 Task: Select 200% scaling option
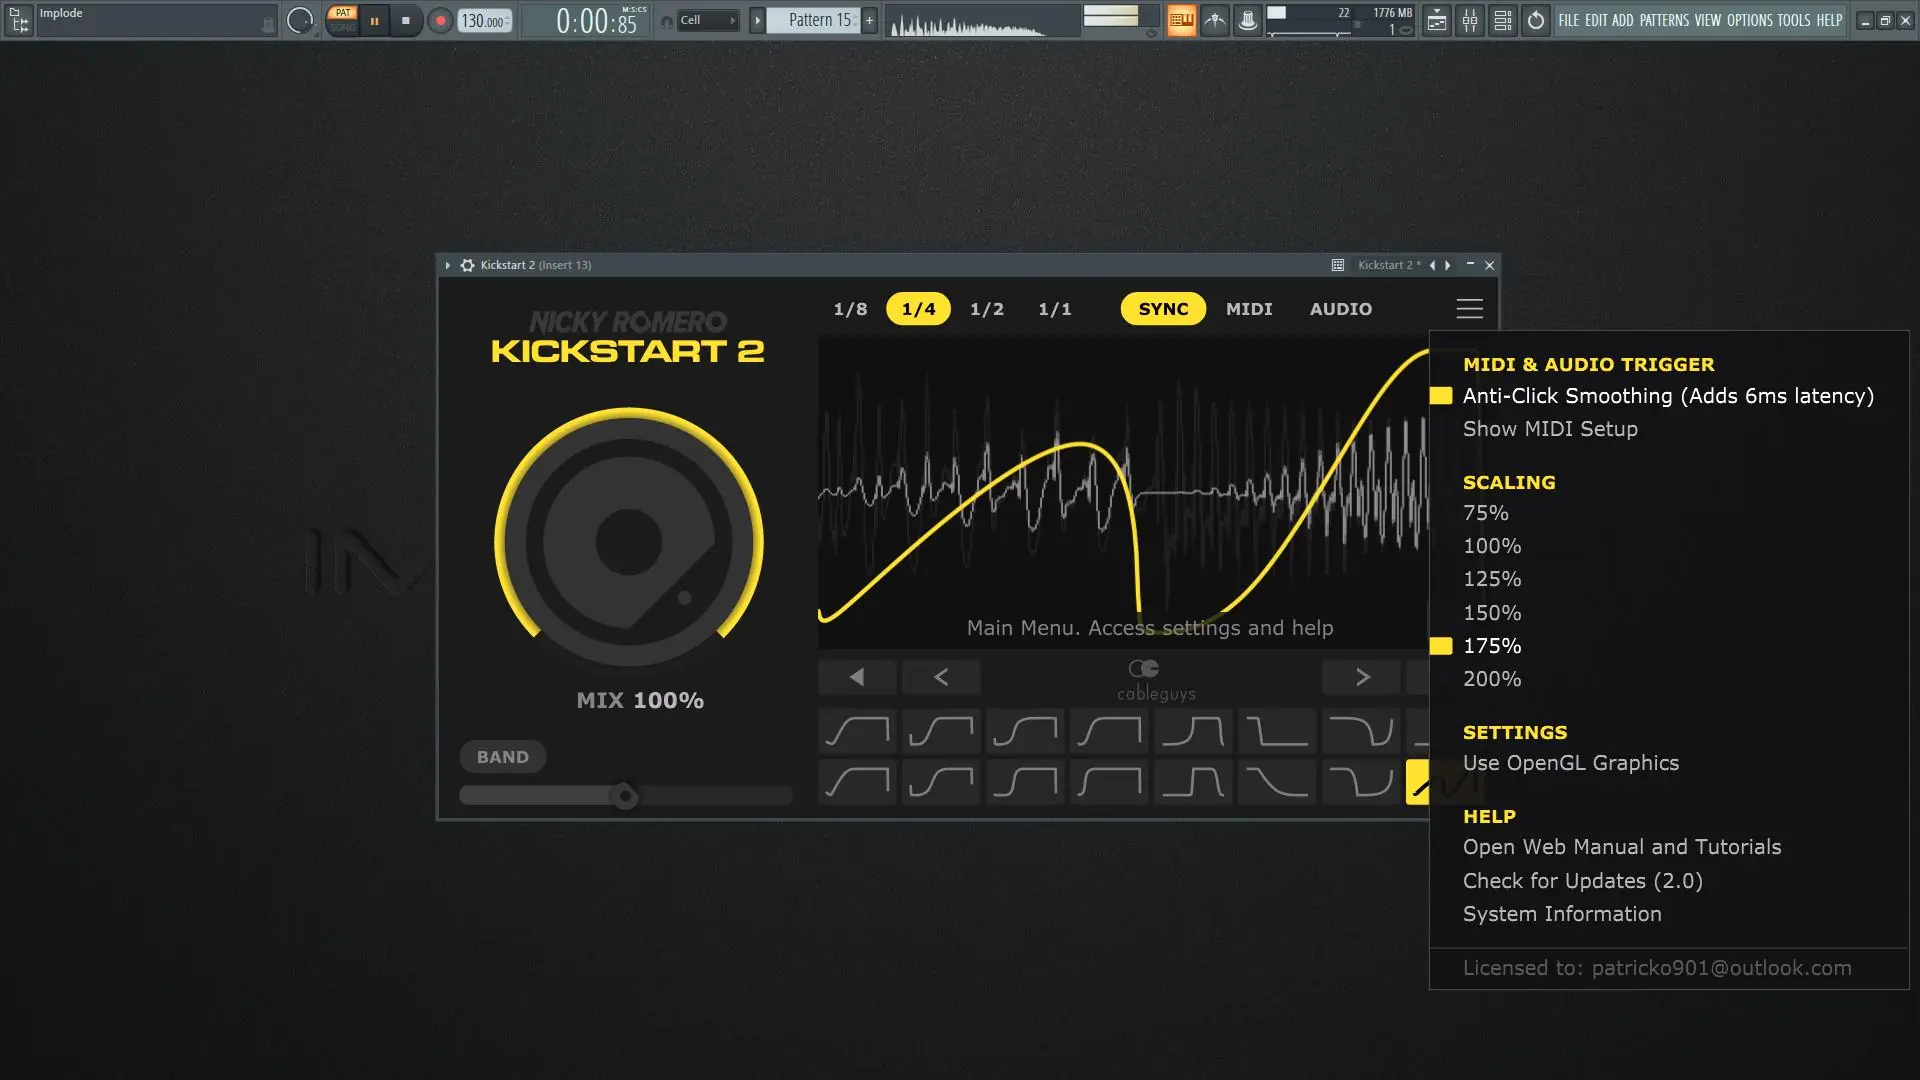coord(1491,679)
